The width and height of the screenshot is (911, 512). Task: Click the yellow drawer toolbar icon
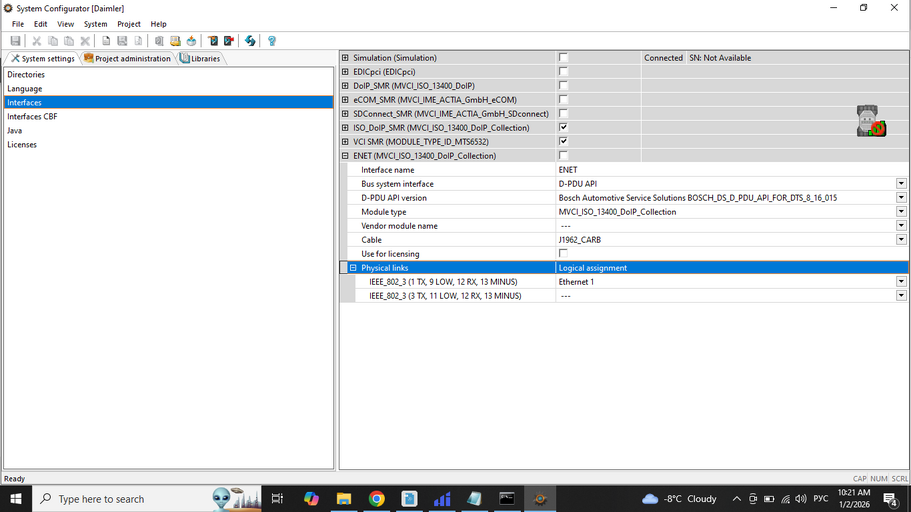pos(175,41)
